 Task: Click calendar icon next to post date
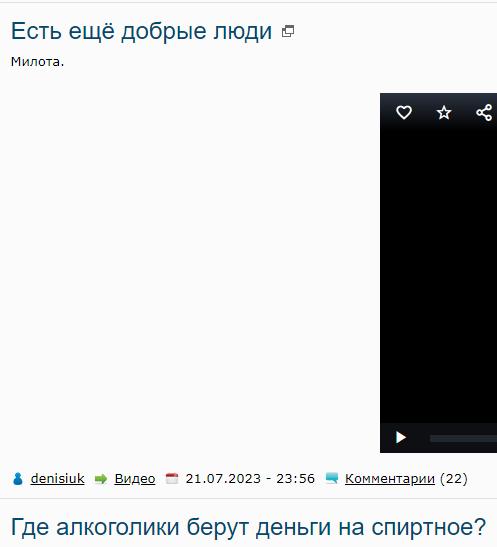172,478
